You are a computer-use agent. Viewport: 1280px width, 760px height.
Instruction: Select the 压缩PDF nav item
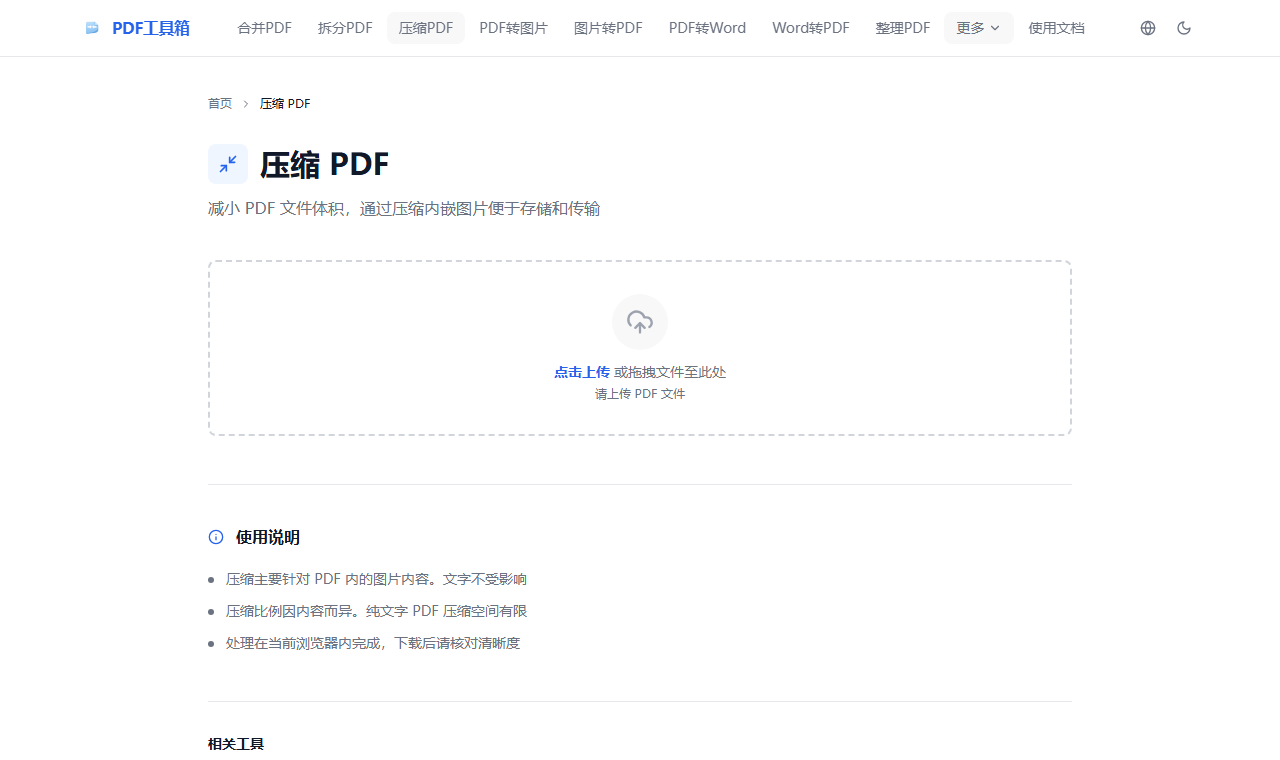tap(426, 28)
